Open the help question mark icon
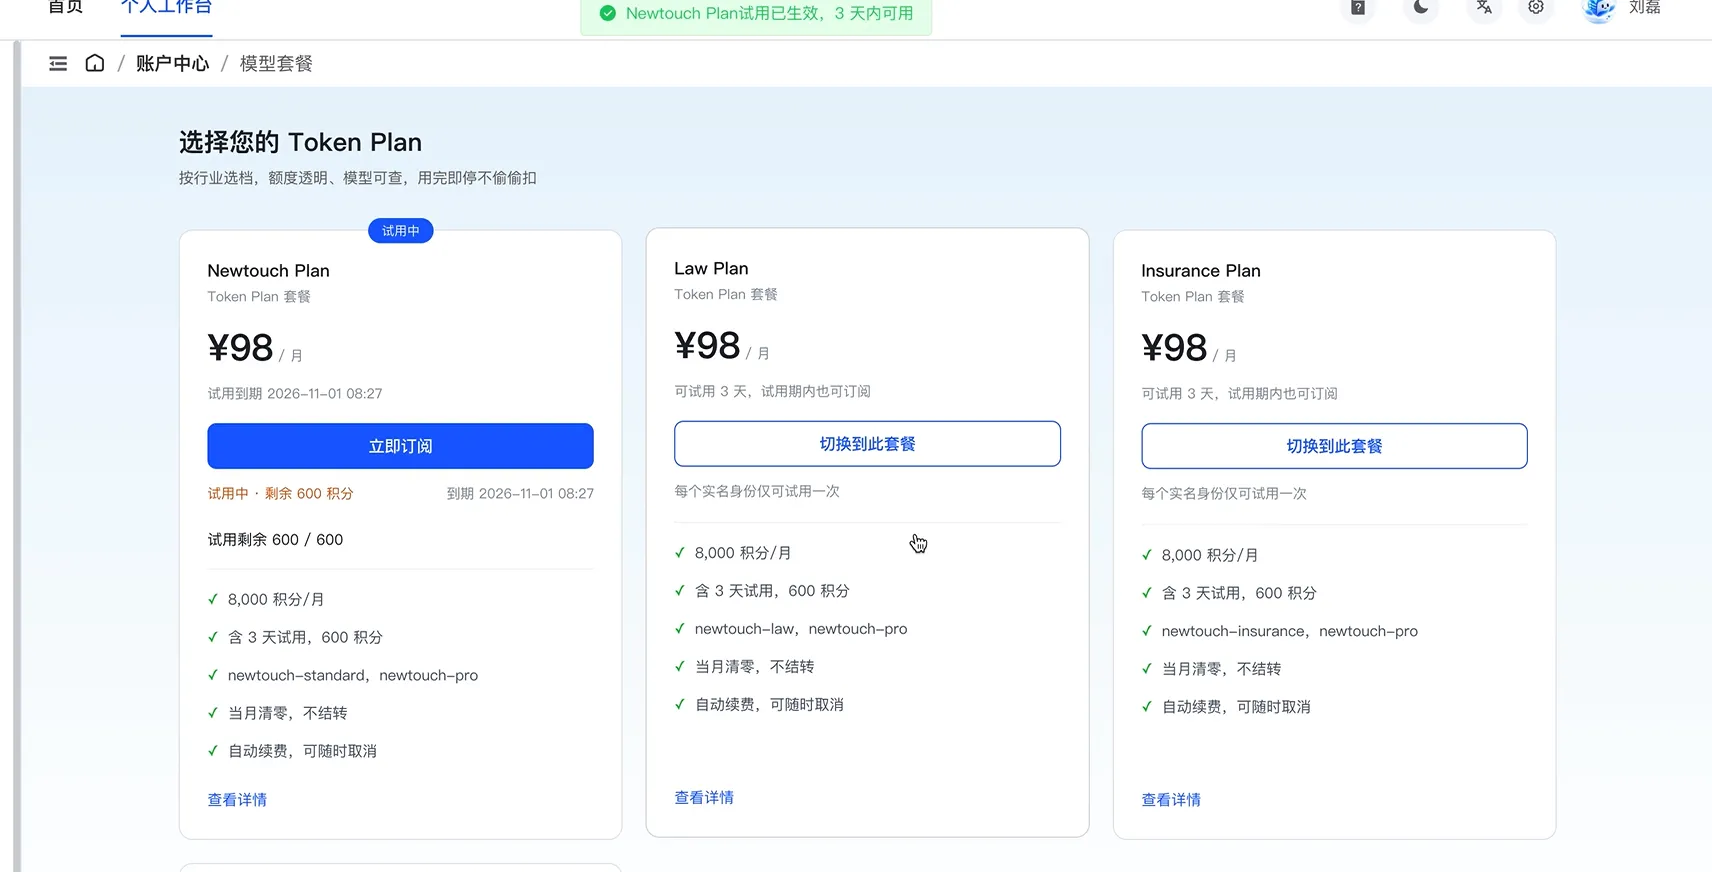Viewport: 1712px width, 872px height. pyautogui.click(x=1358, y=8)
